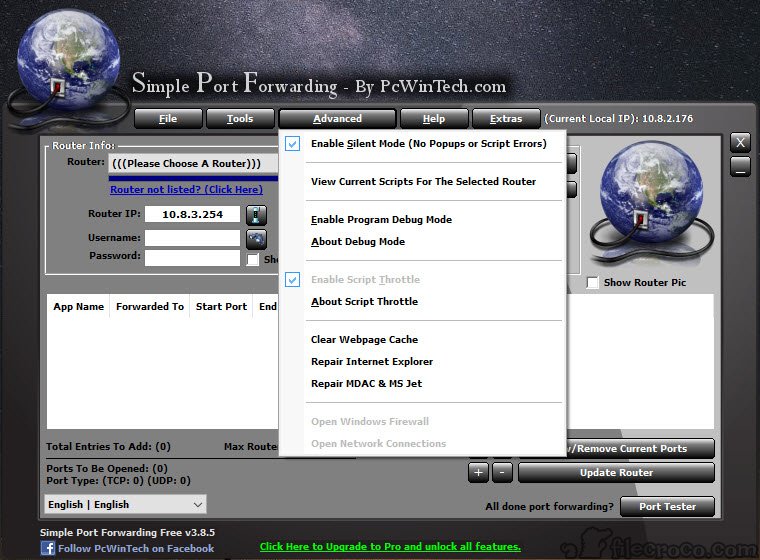Tick the checkbox next to the Password field
The height and width of the screenshot is (560, 760).
click(253, 259)
